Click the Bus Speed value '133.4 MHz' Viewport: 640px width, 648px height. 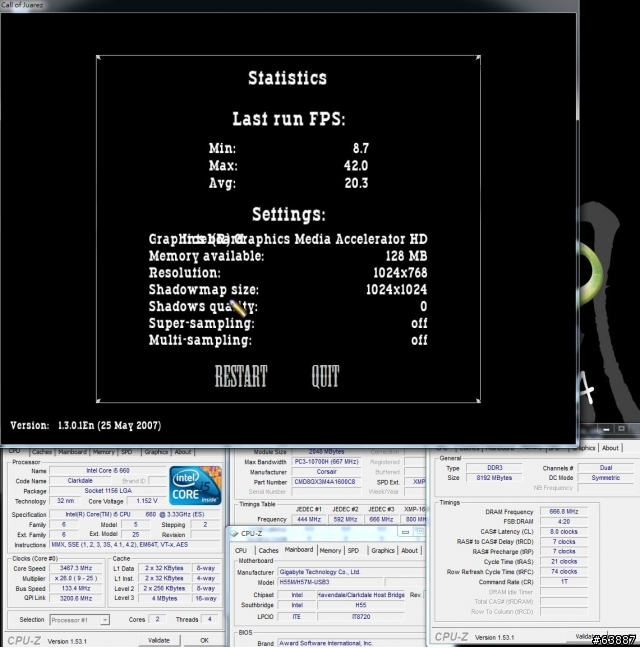[x=76, y=588]
